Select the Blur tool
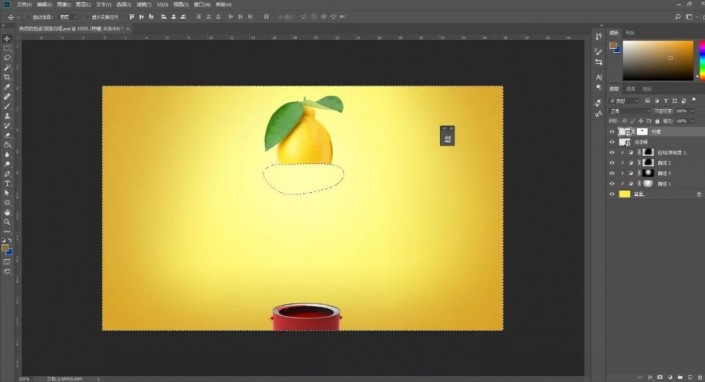Image resolution: width=705 pixels, height=382 pixels. click(x=7, y=155)
